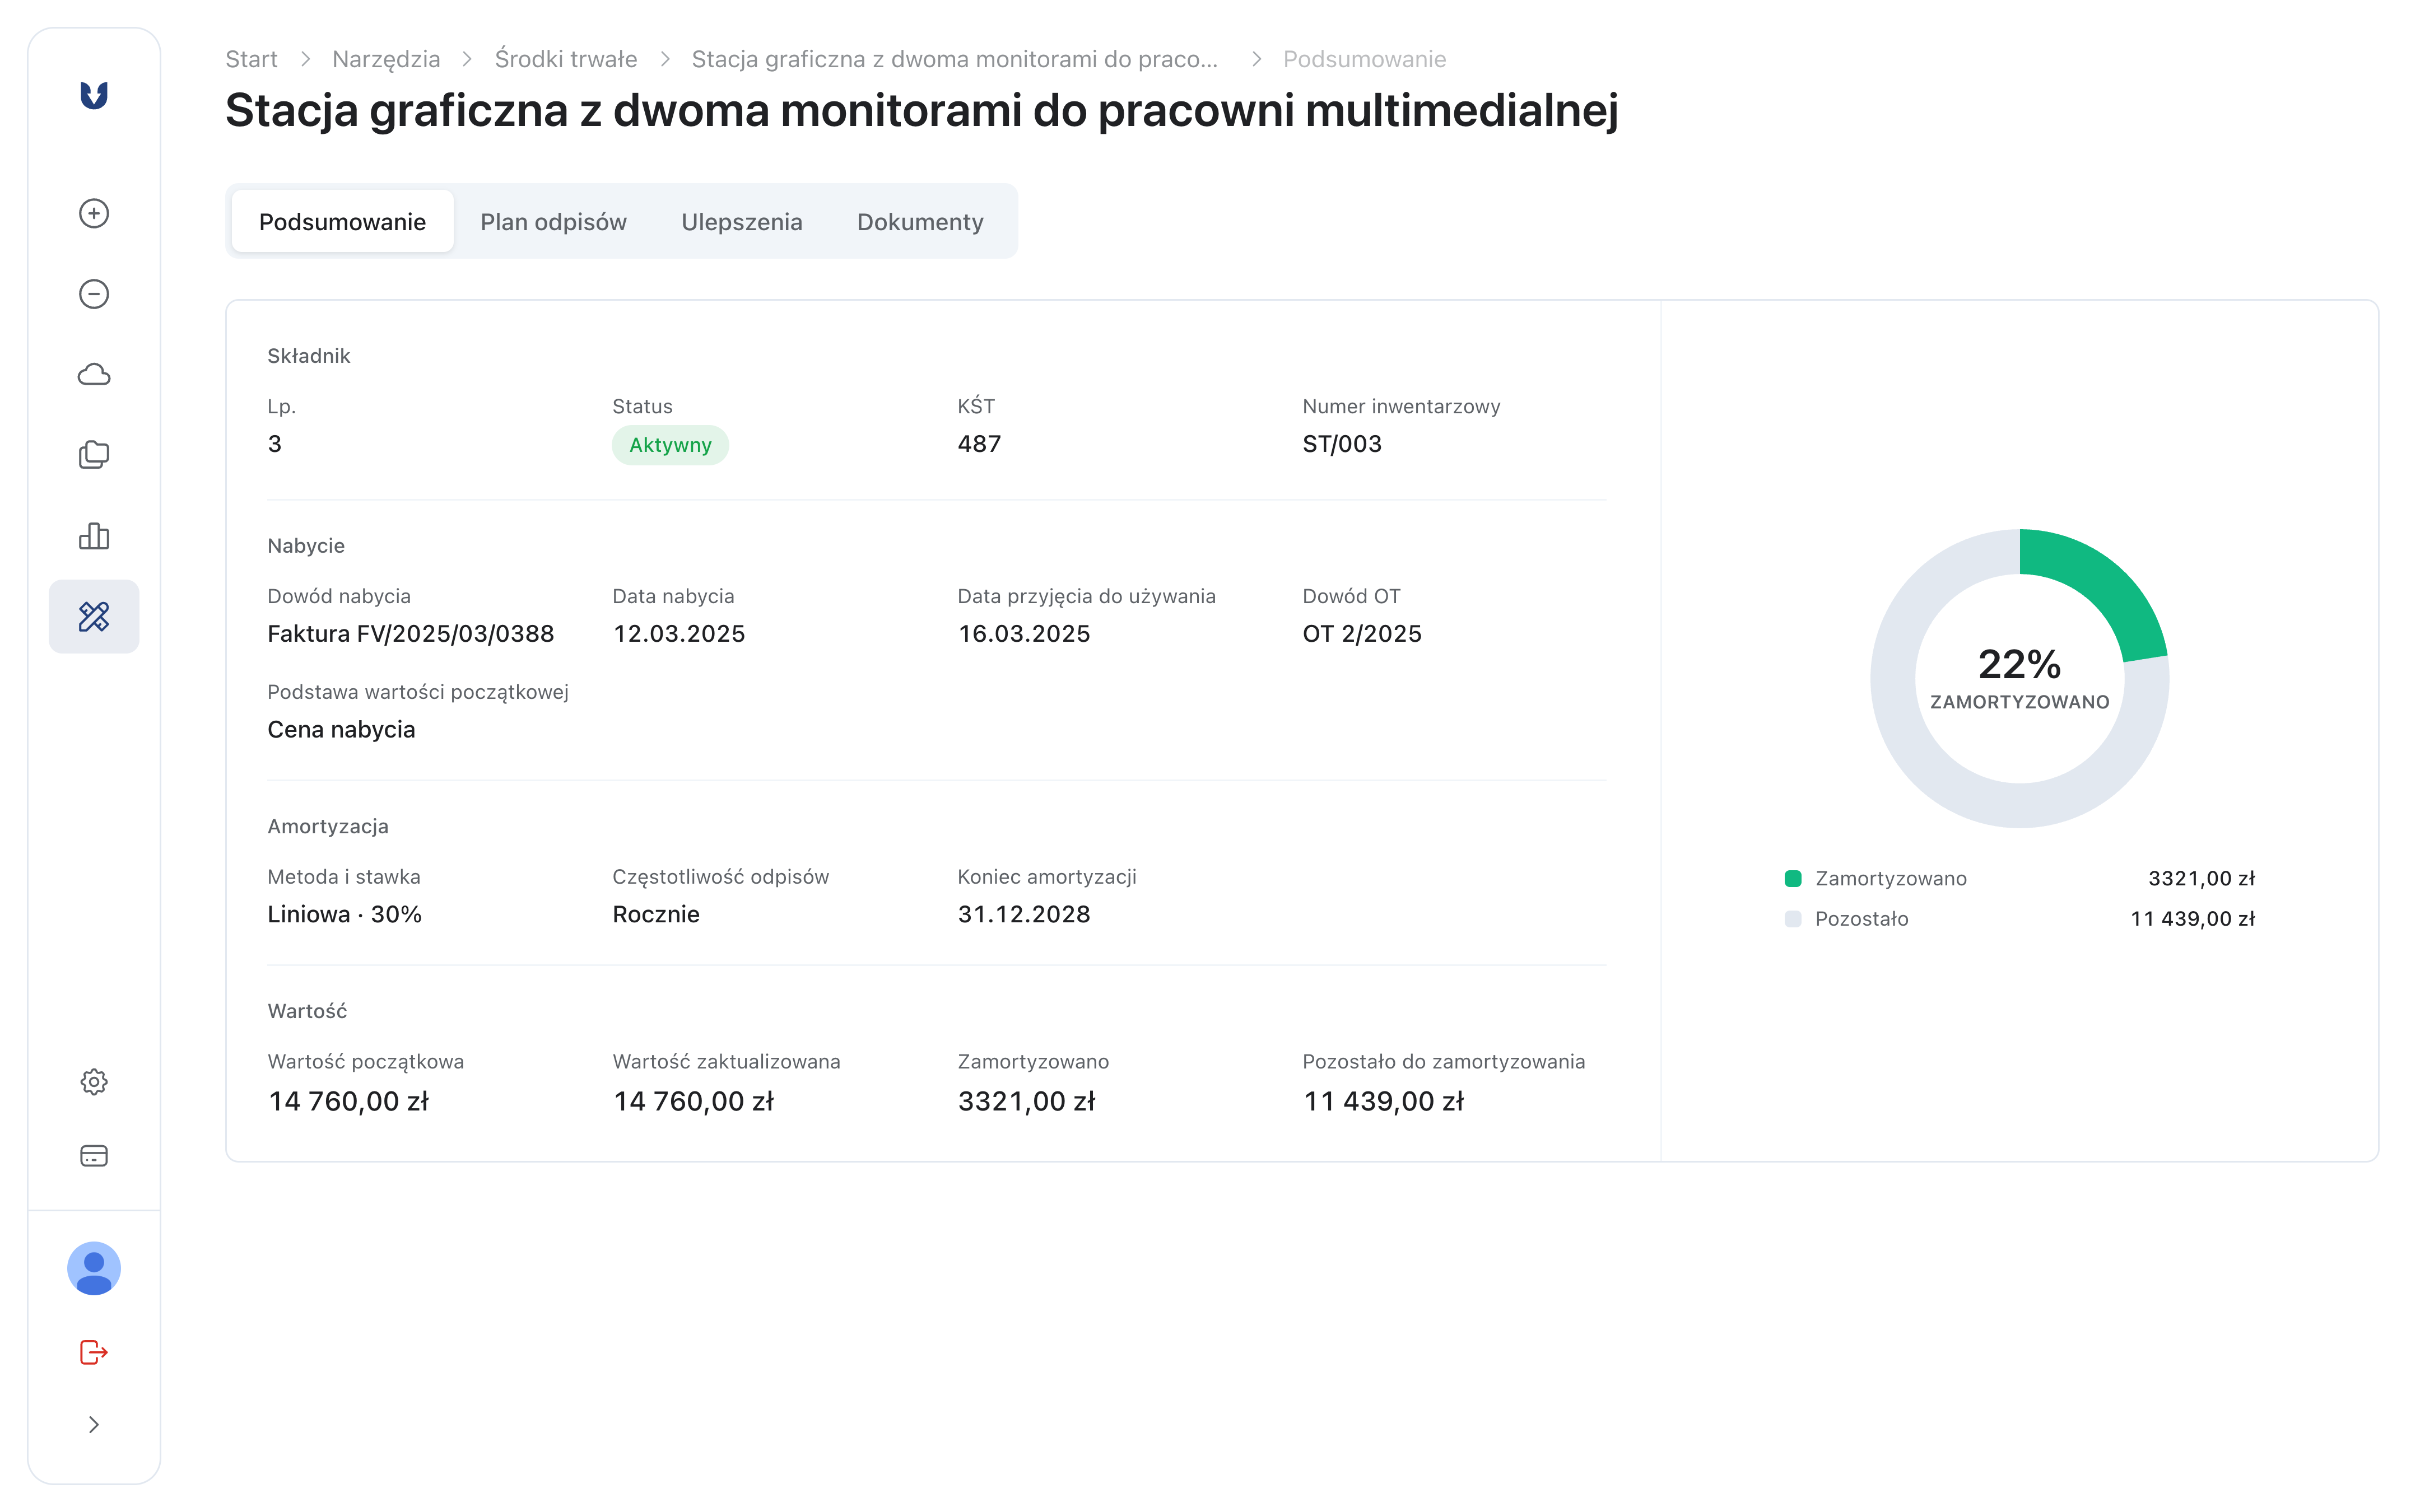Click the Liniowa · 30% method value

pyautogui.click(x=344, y=914)
